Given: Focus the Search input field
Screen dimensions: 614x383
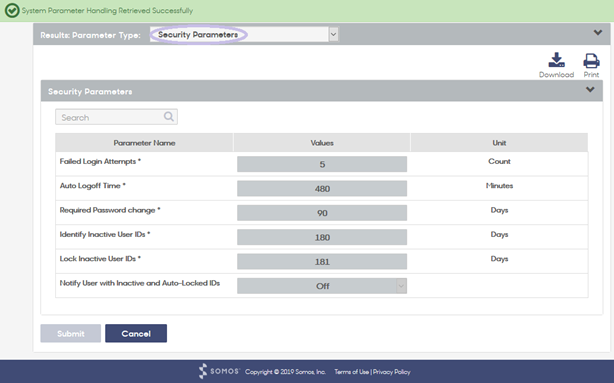Looking at the screenshot, I should (x=116, y=117).
